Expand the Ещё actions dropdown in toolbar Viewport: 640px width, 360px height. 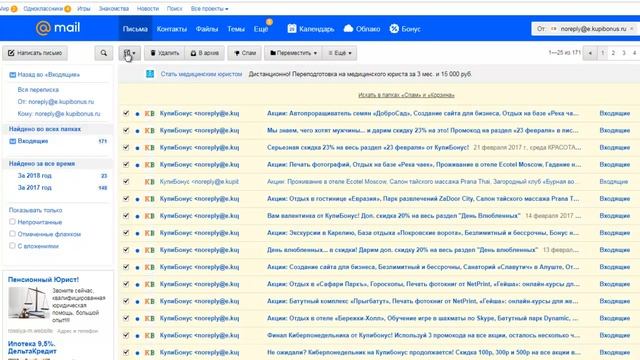click(x=340, y=53)
